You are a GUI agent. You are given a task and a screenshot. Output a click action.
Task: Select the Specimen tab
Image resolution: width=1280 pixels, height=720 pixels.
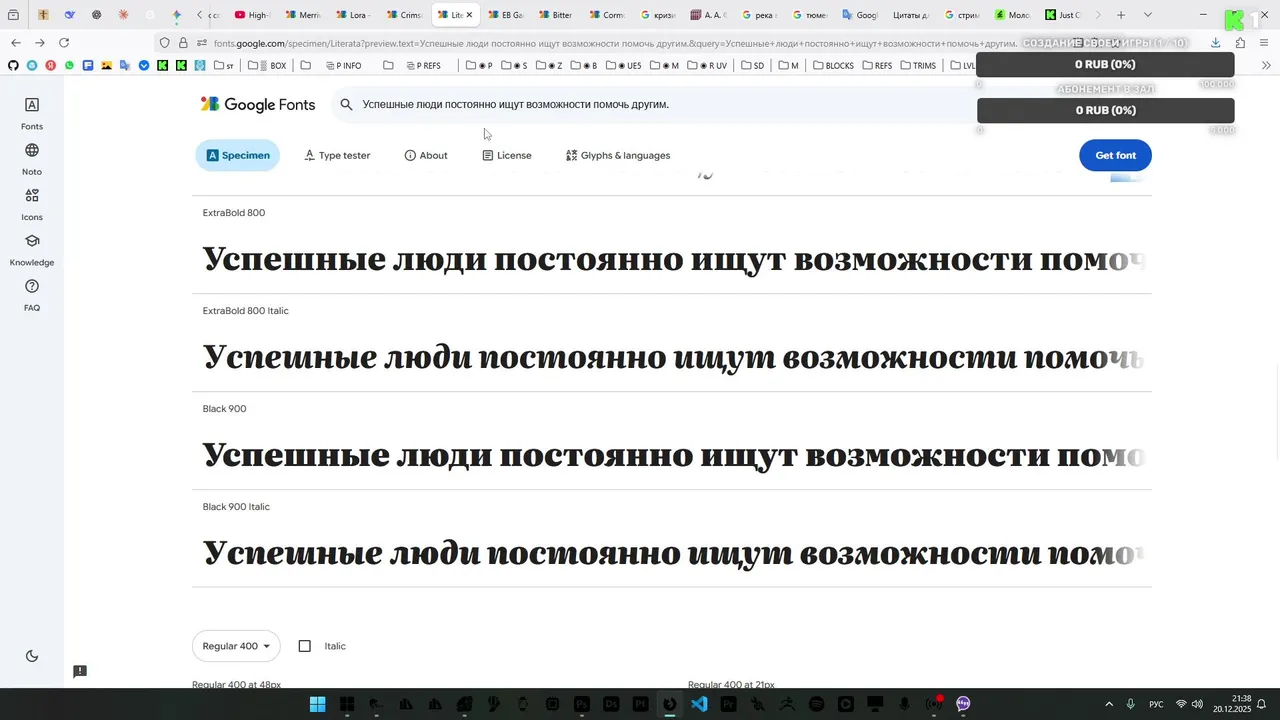[238, 155]
